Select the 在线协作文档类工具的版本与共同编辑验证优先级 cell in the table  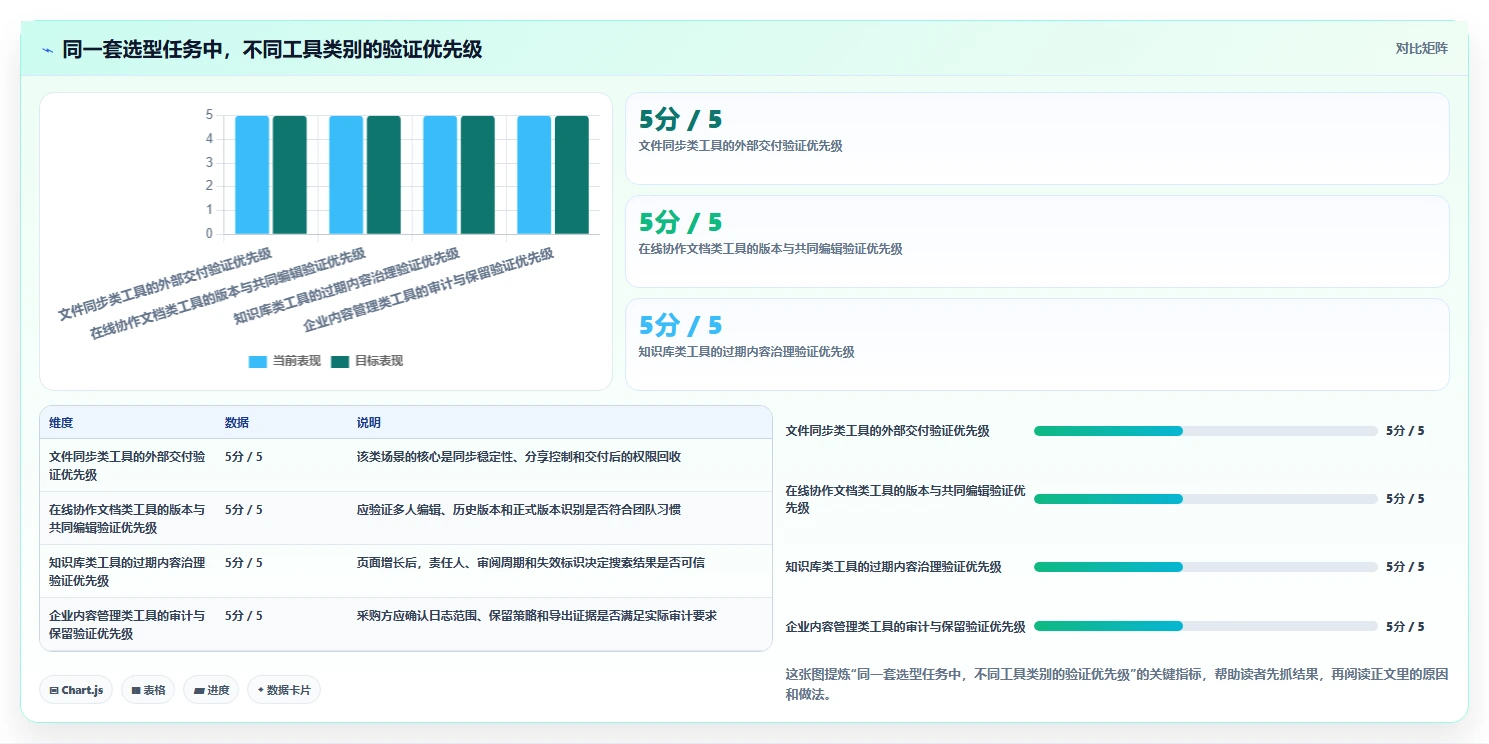click(127, 519)
